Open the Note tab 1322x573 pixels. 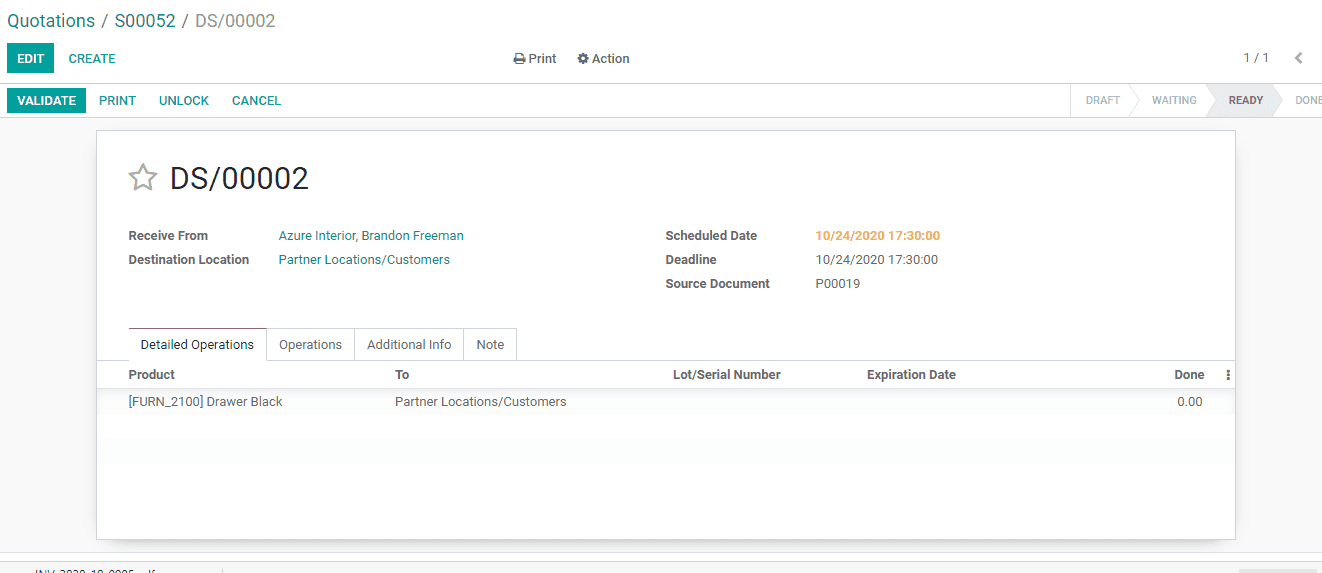tap(490, 344)
